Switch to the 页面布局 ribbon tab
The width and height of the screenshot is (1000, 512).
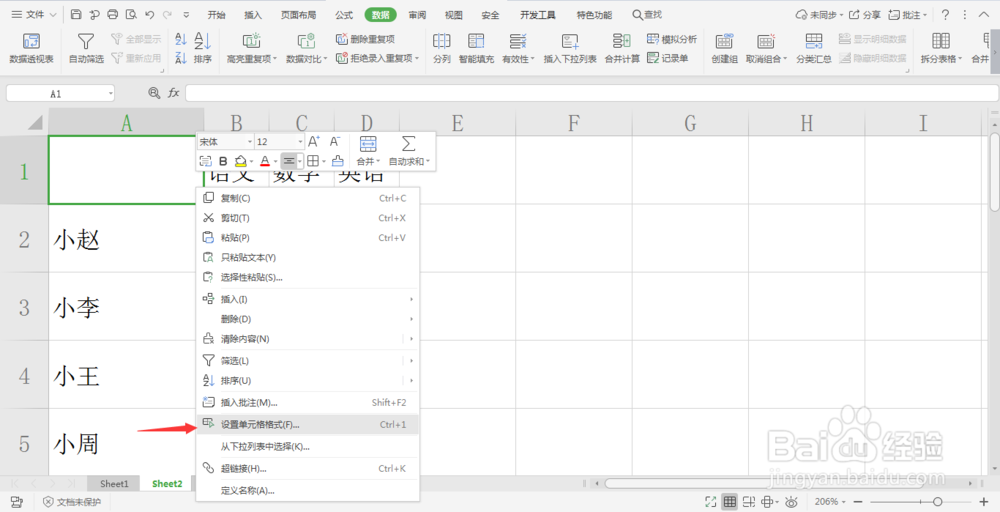tap(298, 15)
